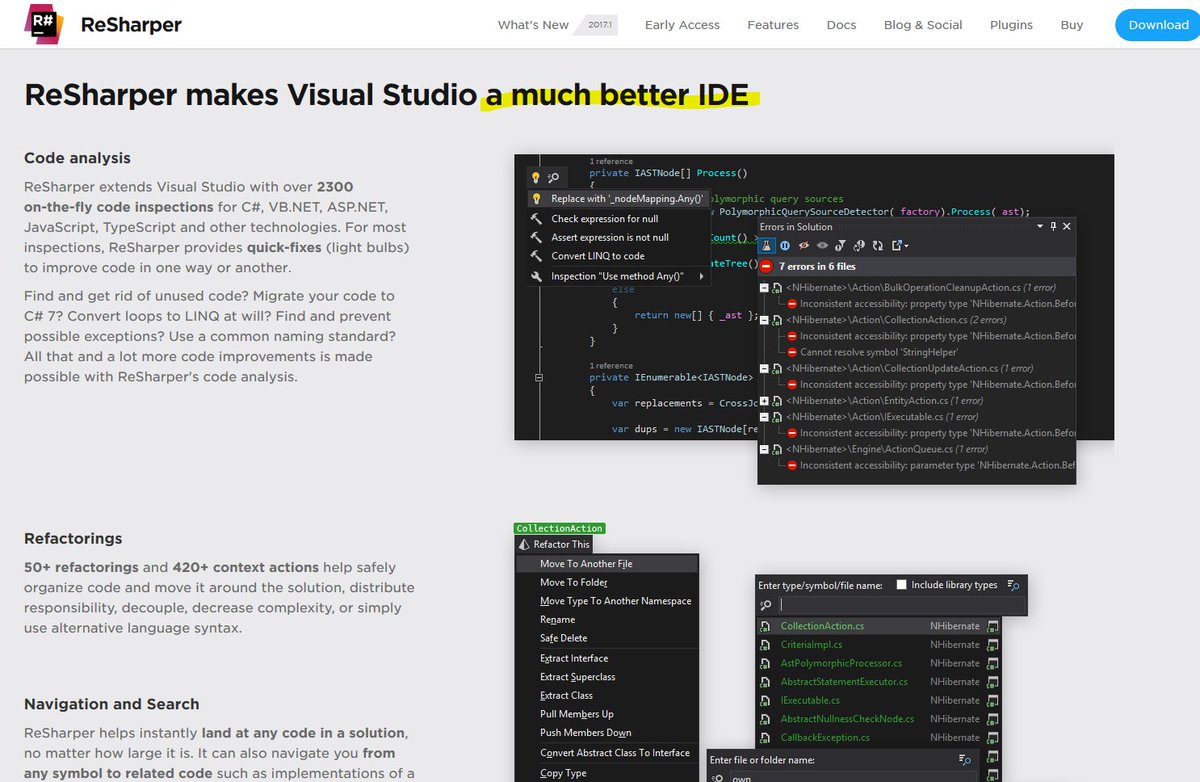
Task: Open the Docs link
Action: pos(841,25)
